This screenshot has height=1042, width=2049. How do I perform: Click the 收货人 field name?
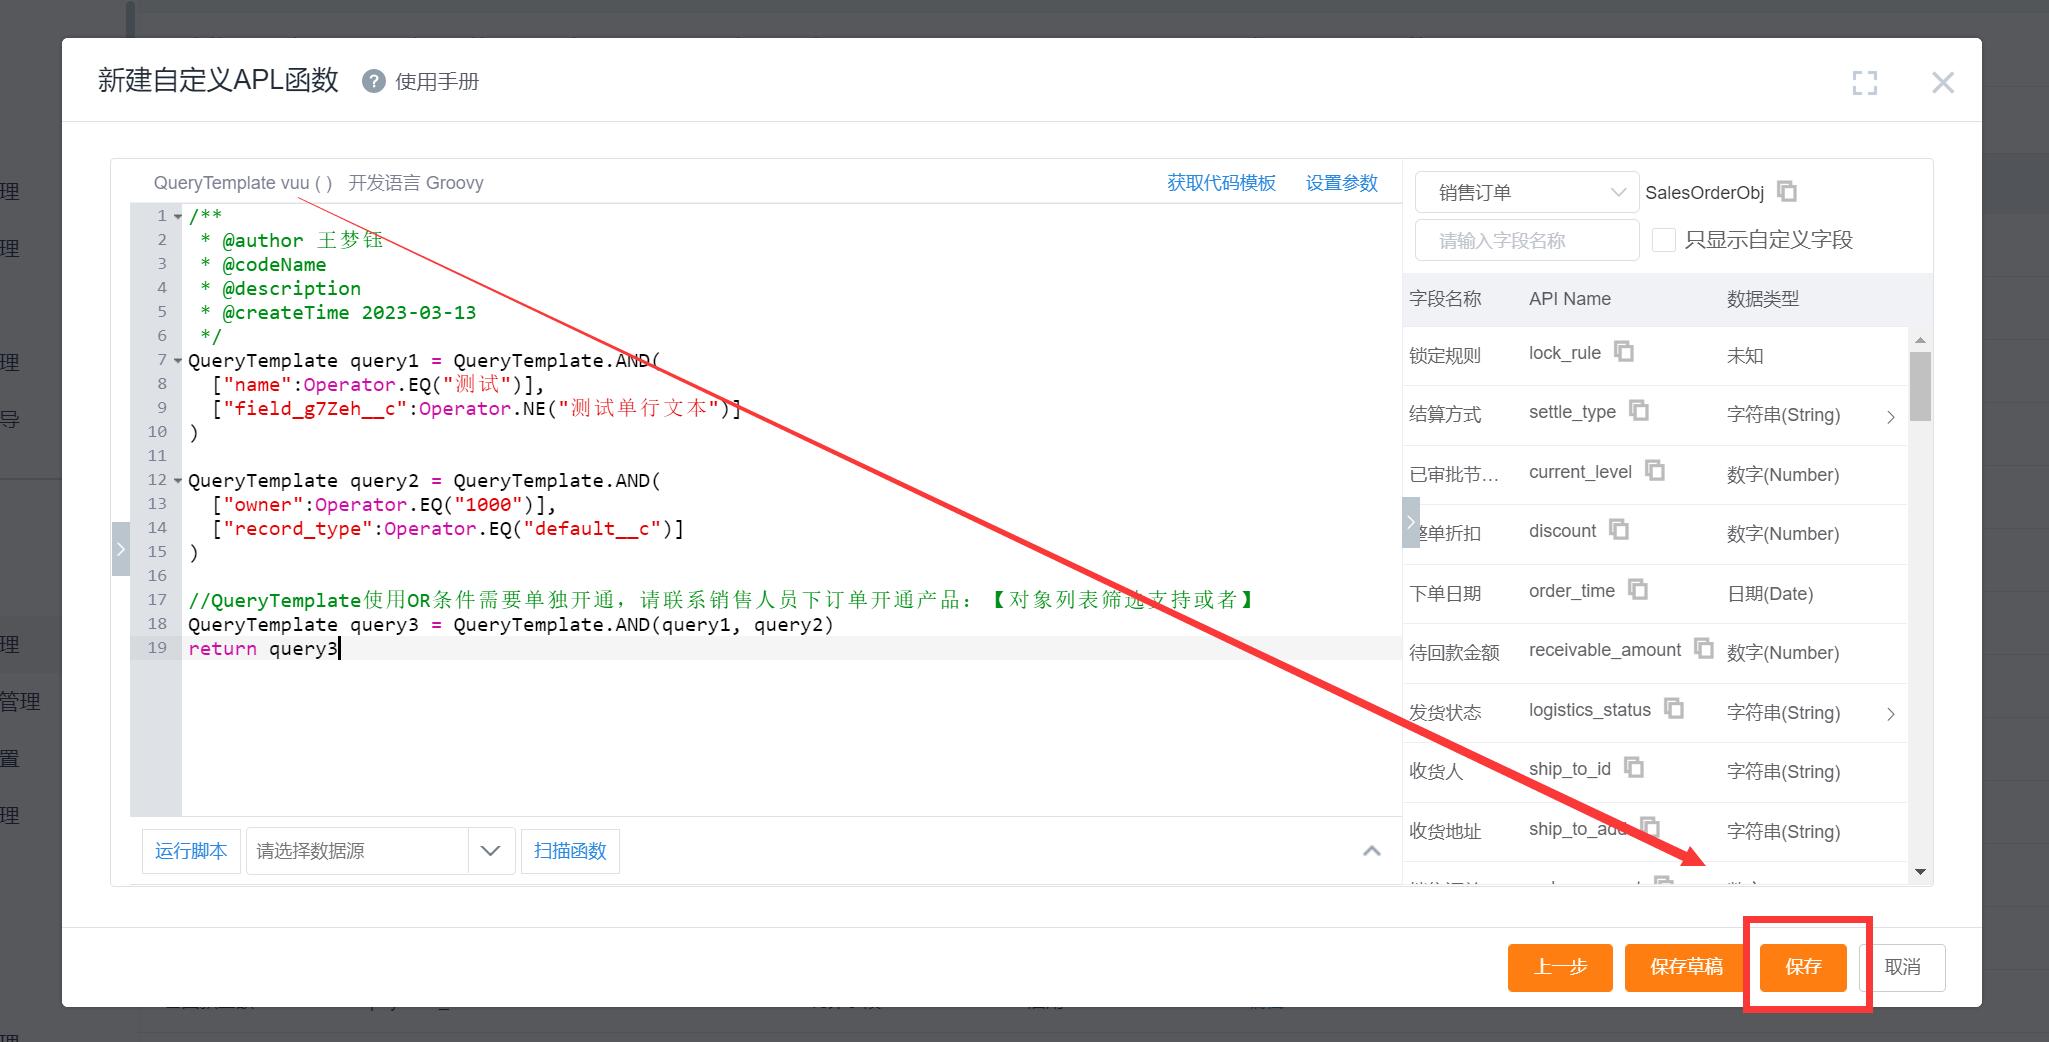(x=1436, y=771)
